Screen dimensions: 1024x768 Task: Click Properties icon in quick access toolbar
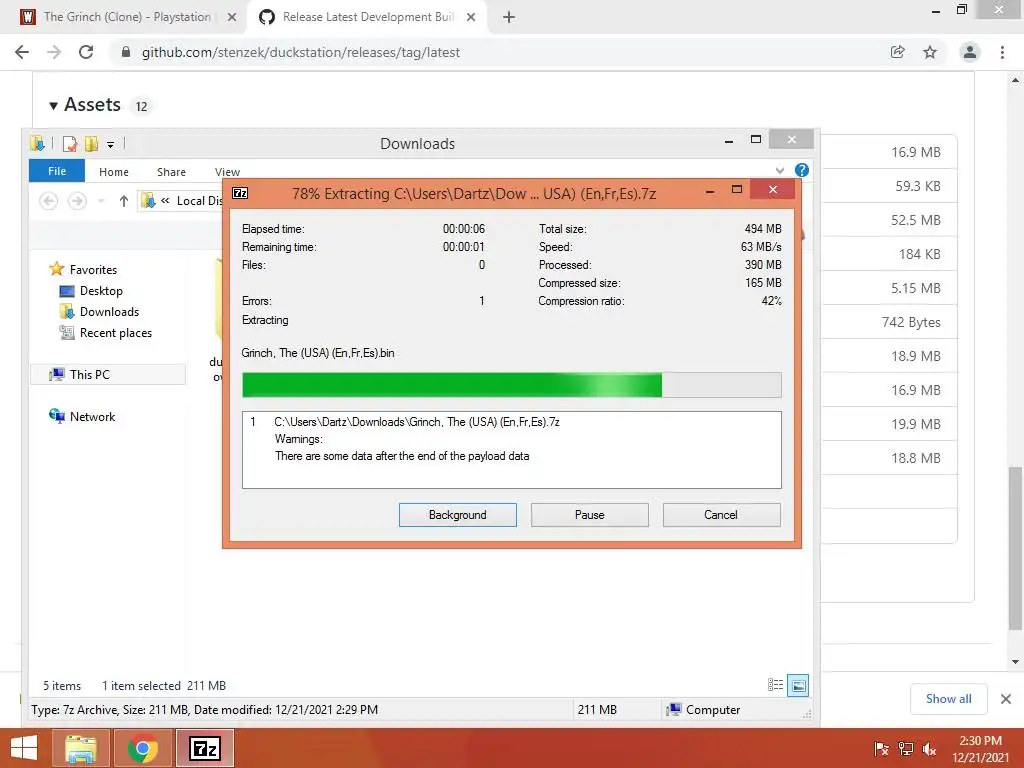point(69,144)
